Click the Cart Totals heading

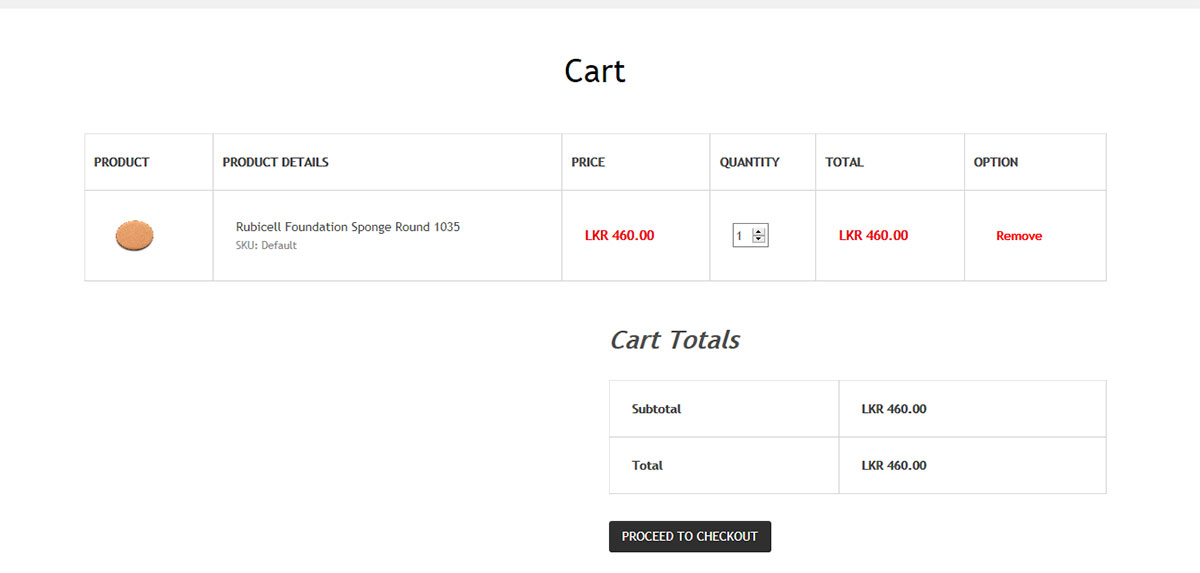point(674,340)
